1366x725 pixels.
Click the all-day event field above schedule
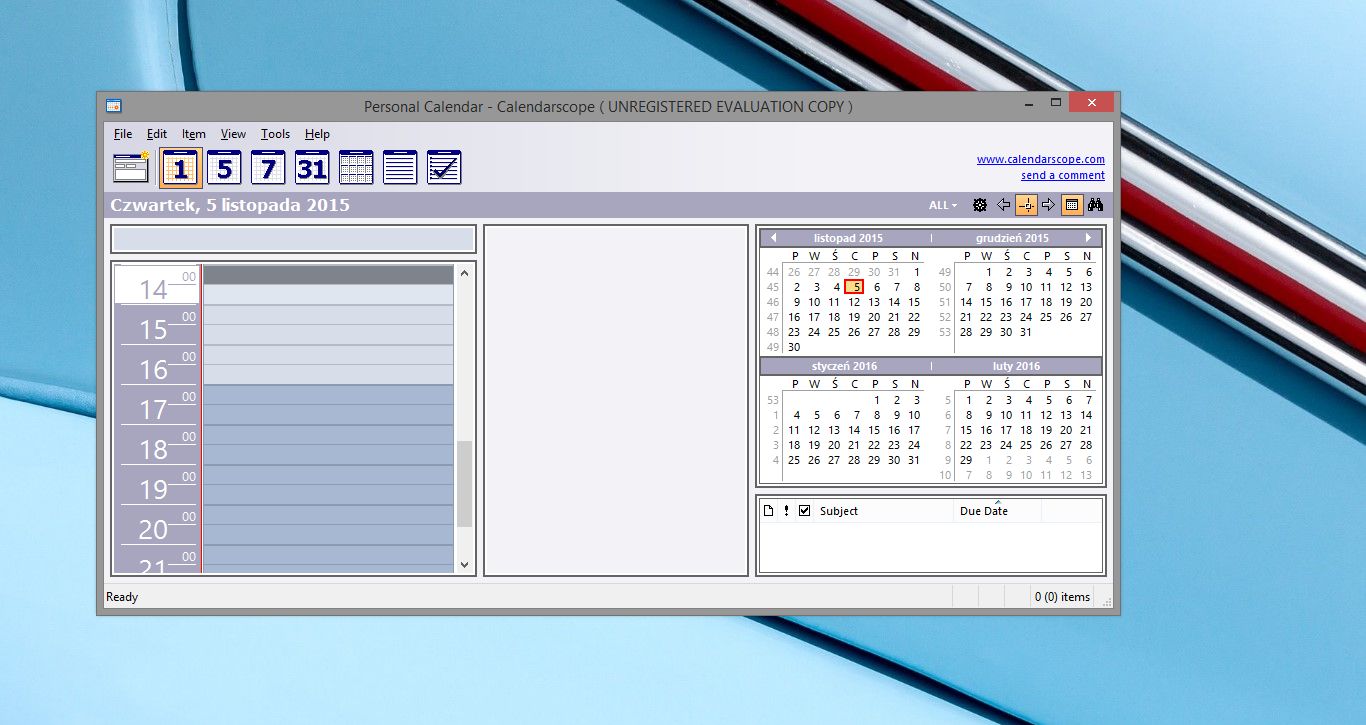pyautogui.click(x=293, y=240)
